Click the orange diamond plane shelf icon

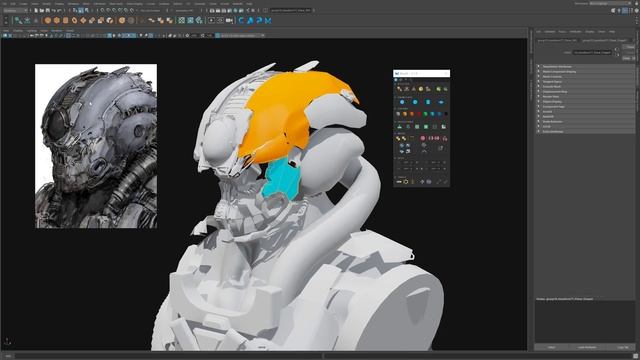coord(83,20)
